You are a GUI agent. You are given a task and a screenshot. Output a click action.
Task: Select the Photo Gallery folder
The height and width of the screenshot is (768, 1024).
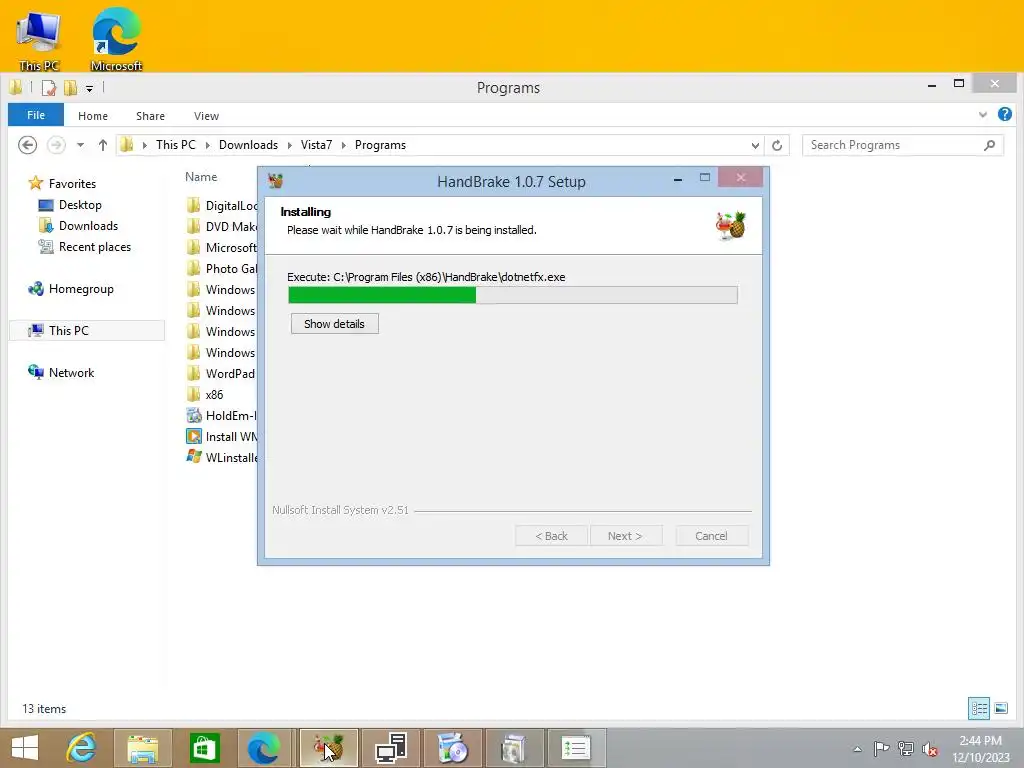[x=222, y=268]
